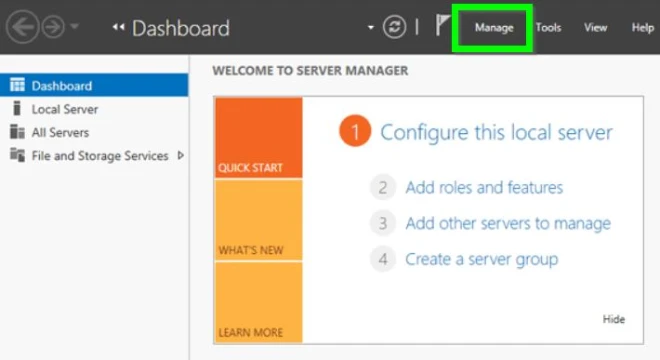Open the View menu
Image resolution: width=660 pixels, height=360 pixels.
[x=595, y=28]
